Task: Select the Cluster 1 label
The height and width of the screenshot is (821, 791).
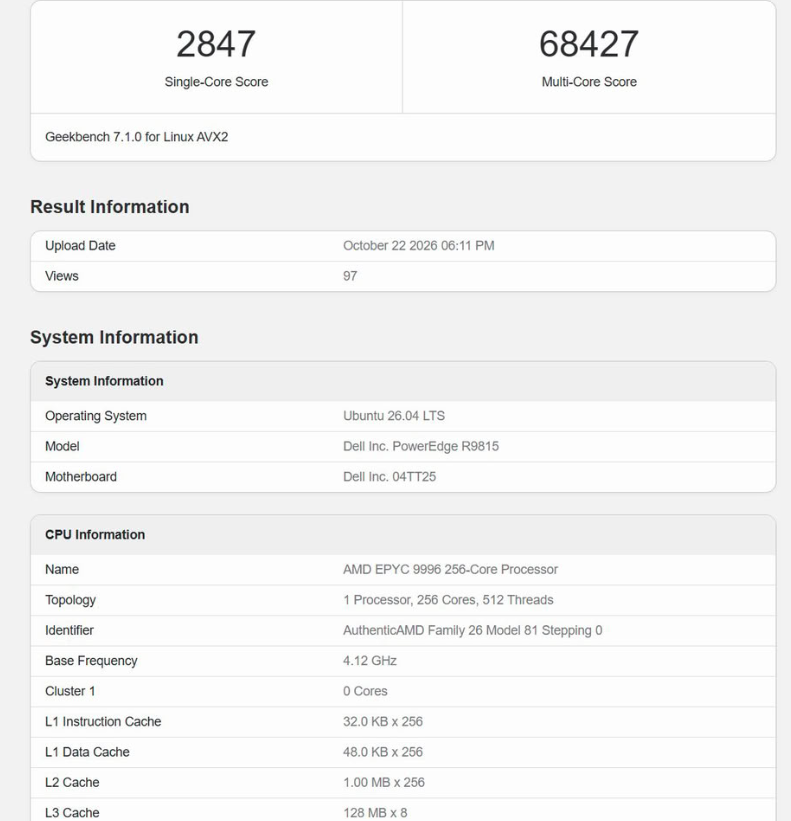Action: 70,691
